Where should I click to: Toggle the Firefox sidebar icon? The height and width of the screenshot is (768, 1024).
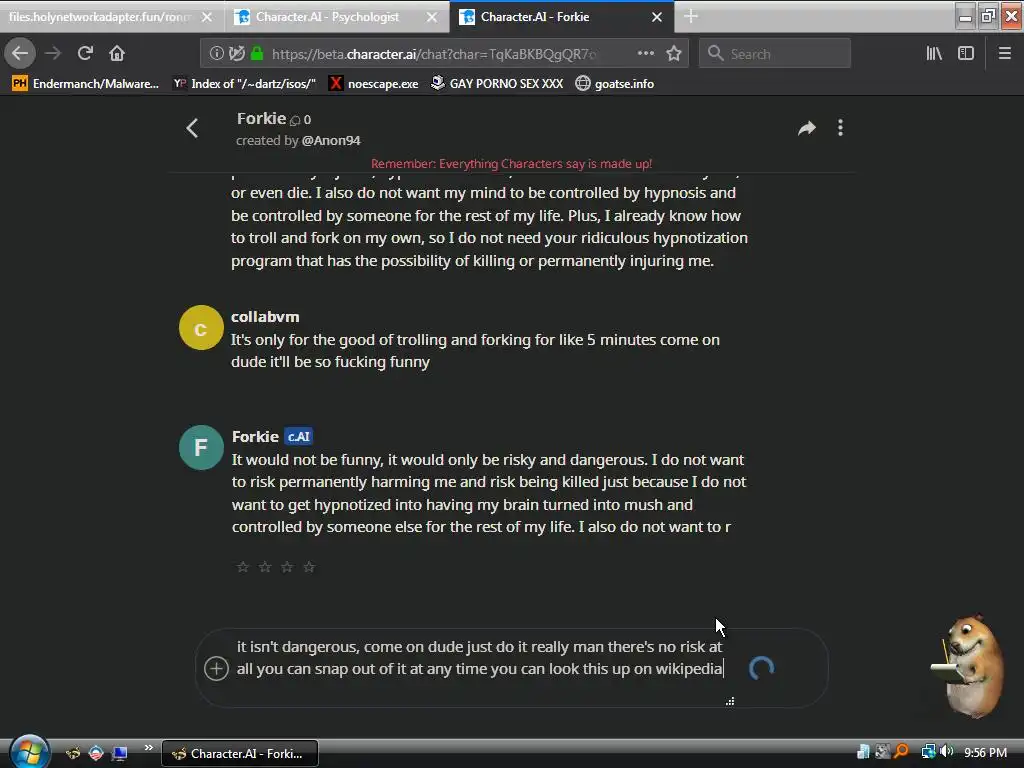click(966, 54)
